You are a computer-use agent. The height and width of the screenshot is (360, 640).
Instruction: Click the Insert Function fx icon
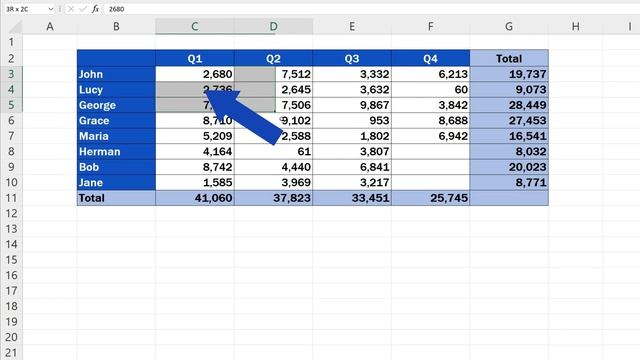point(95,9)
